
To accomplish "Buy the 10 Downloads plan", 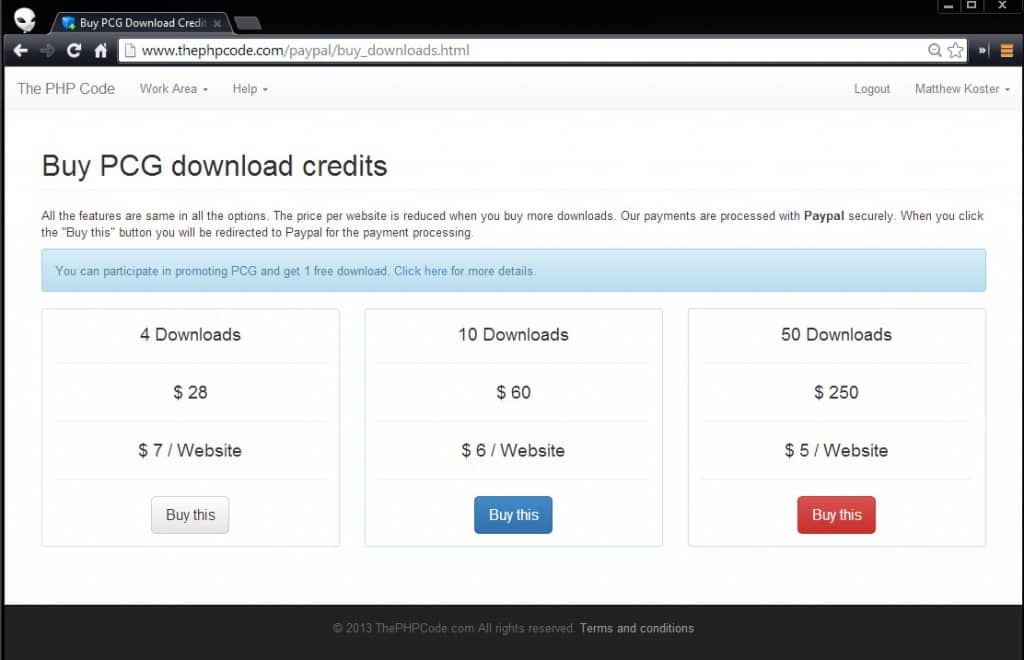I will (513, 514).
